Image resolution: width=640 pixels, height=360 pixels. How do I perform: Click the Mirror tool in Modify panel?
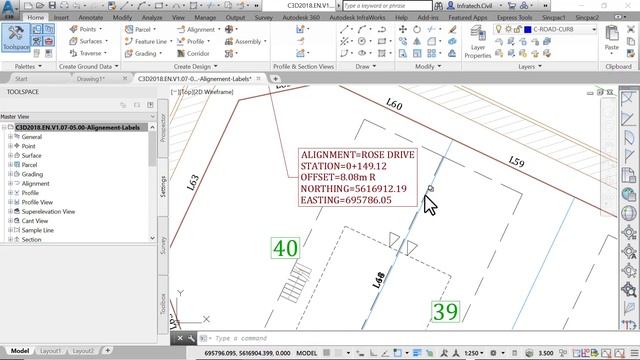pos(417,41)
